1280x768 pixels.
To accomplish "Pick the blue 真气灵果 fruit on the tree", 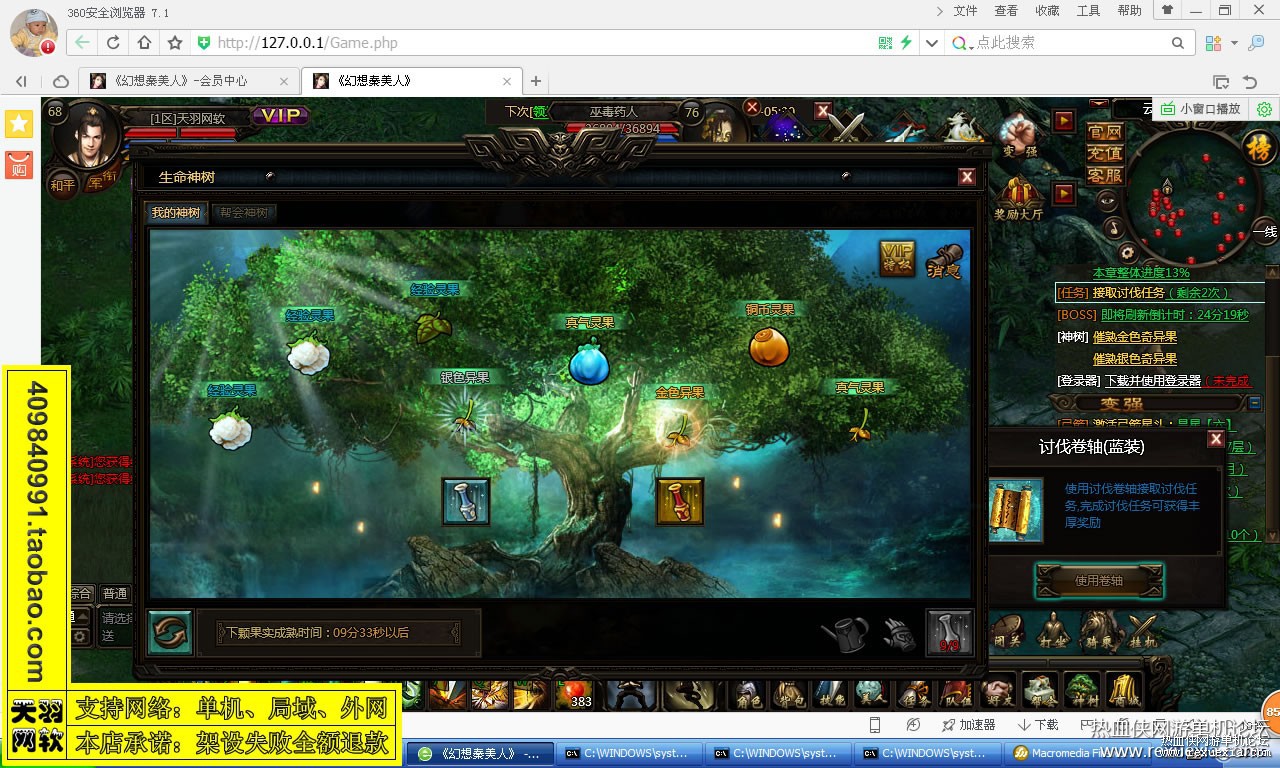I will pyautogui.click(x=589, y=362).
